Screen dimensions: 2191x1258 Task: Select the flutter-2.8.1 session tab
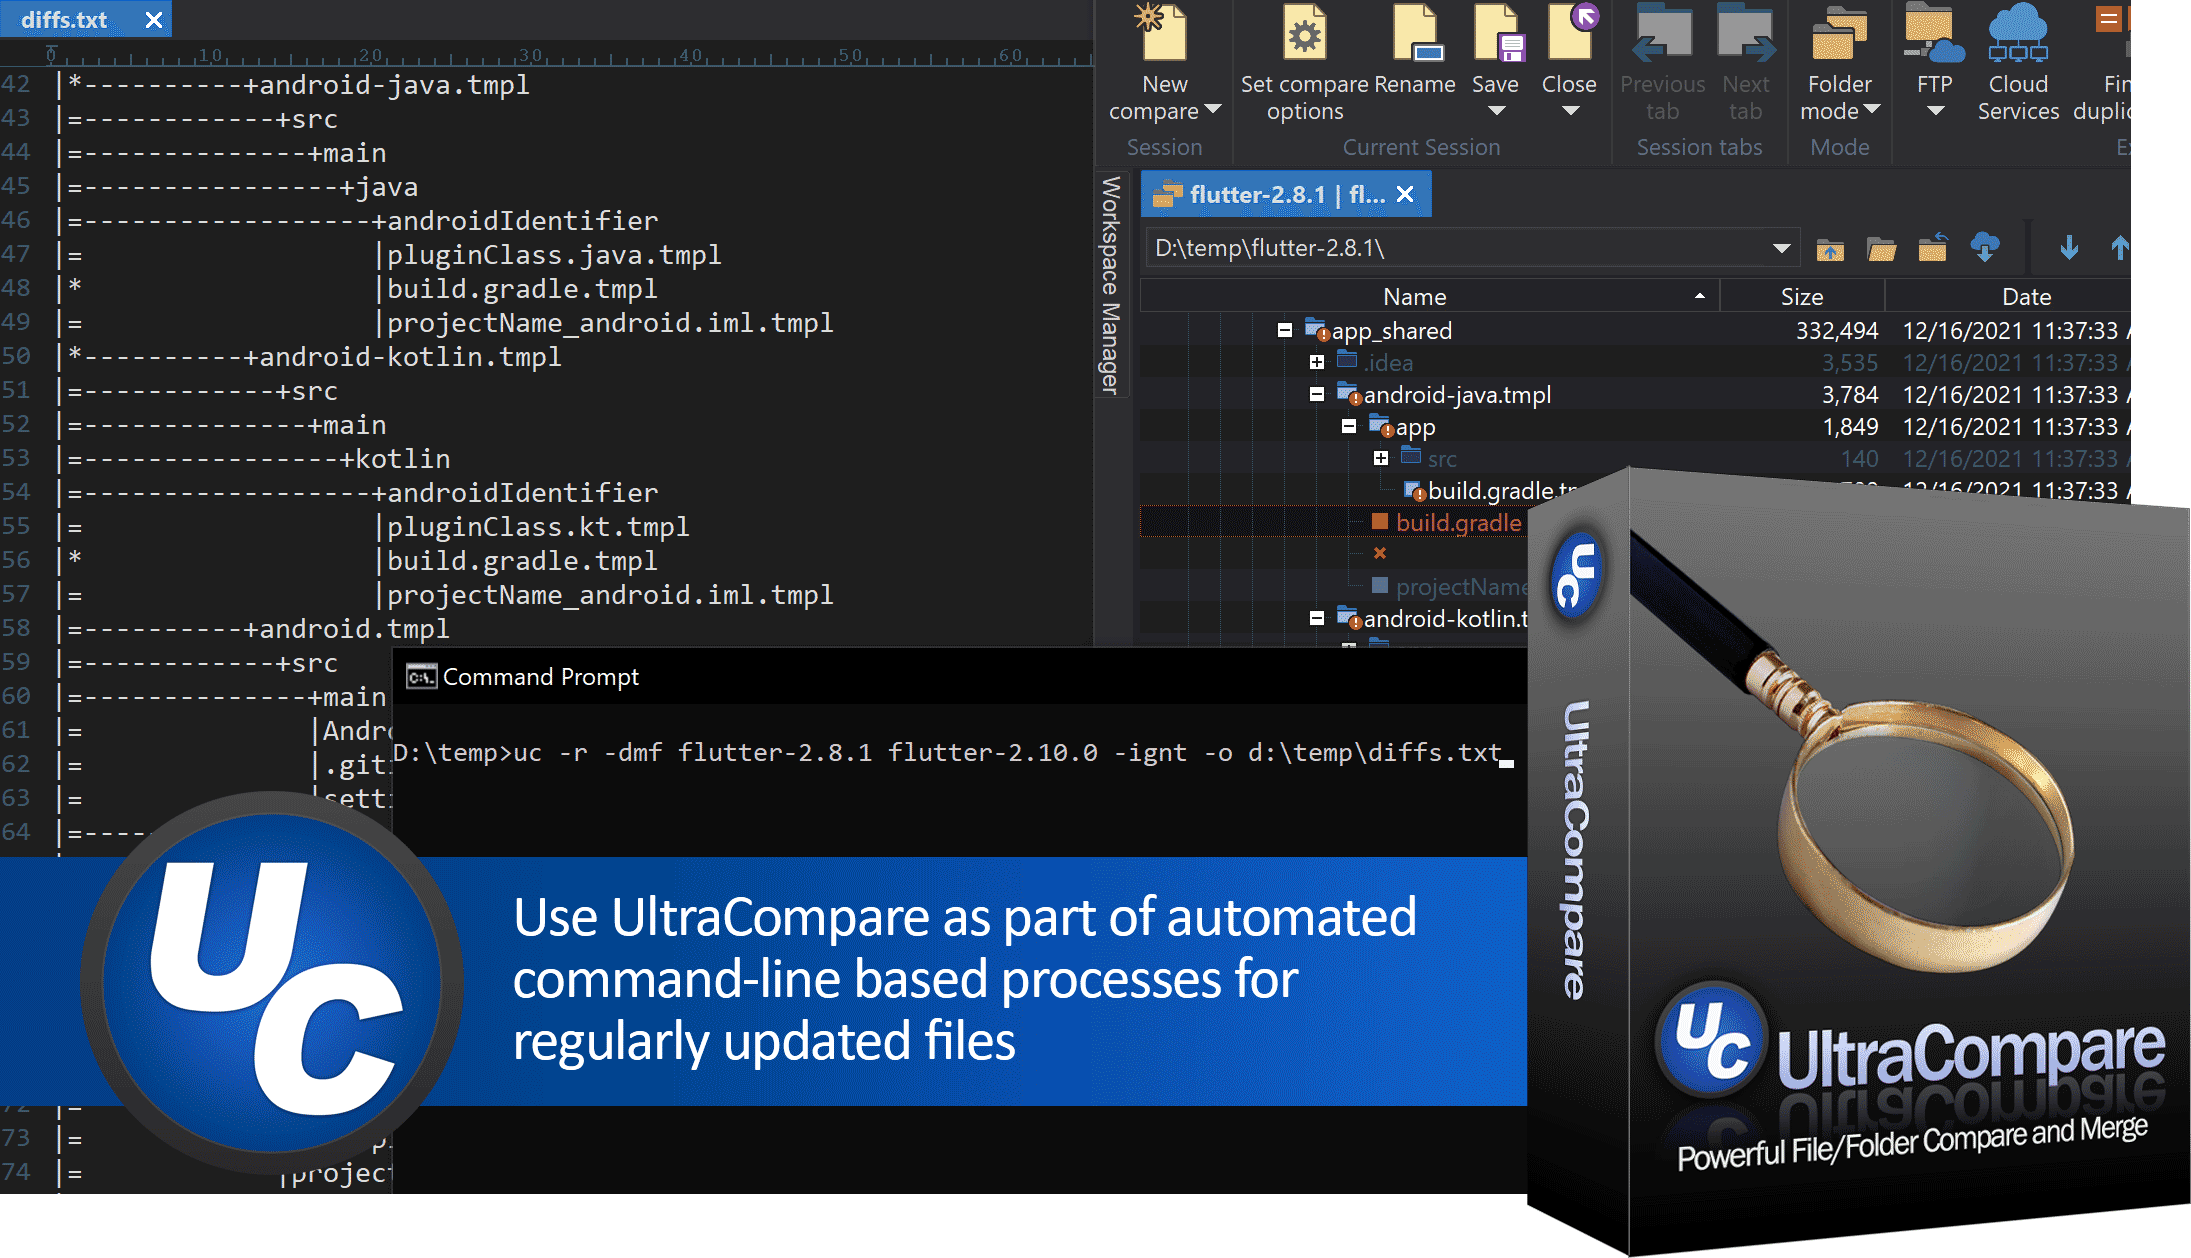(1287, 194)
